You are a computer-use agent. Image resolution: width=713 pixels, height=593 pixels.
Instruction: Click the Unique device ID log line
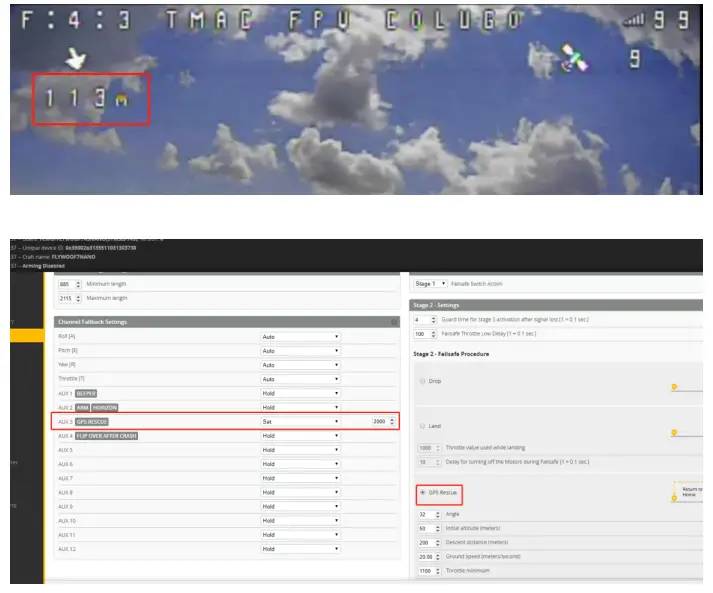[73, 248]
